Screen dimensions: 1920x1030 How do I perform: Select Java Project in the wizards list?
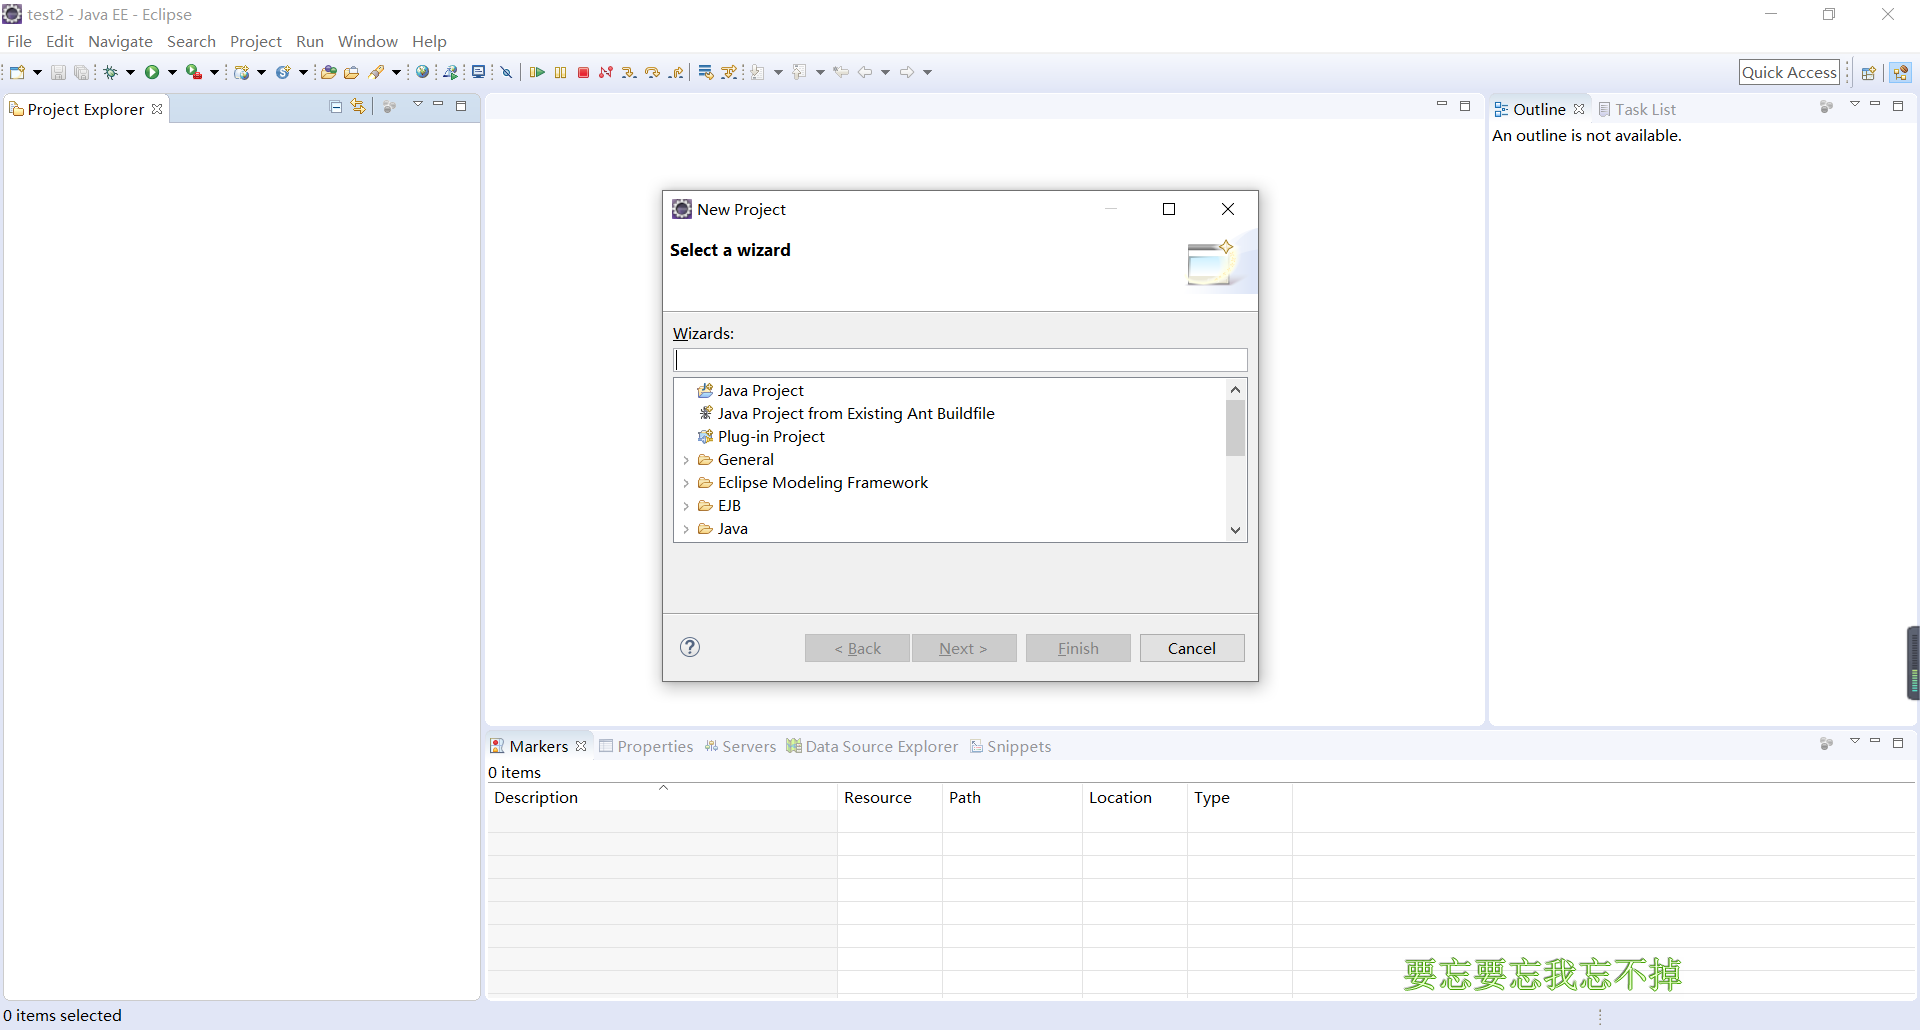pos(750,390)
